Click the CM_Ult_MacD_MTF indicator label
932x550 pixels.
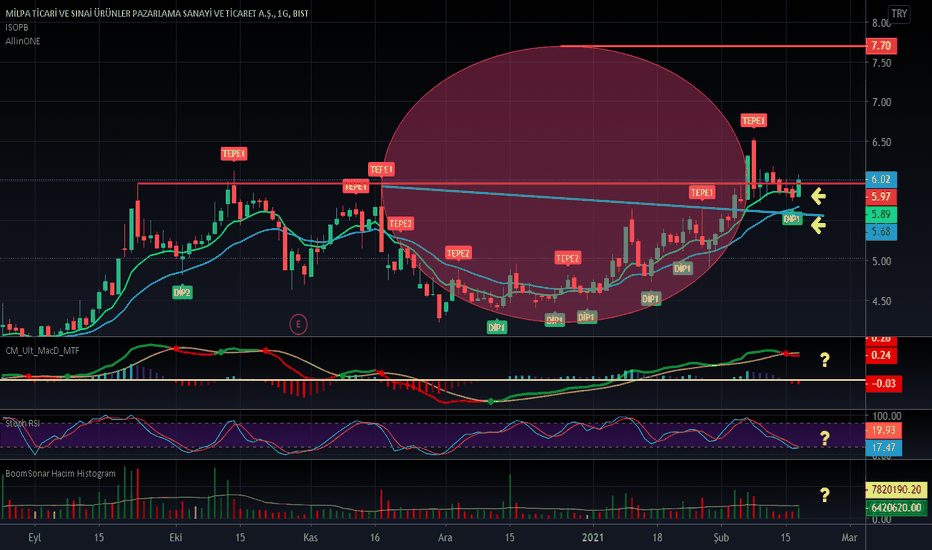(42, 351)
